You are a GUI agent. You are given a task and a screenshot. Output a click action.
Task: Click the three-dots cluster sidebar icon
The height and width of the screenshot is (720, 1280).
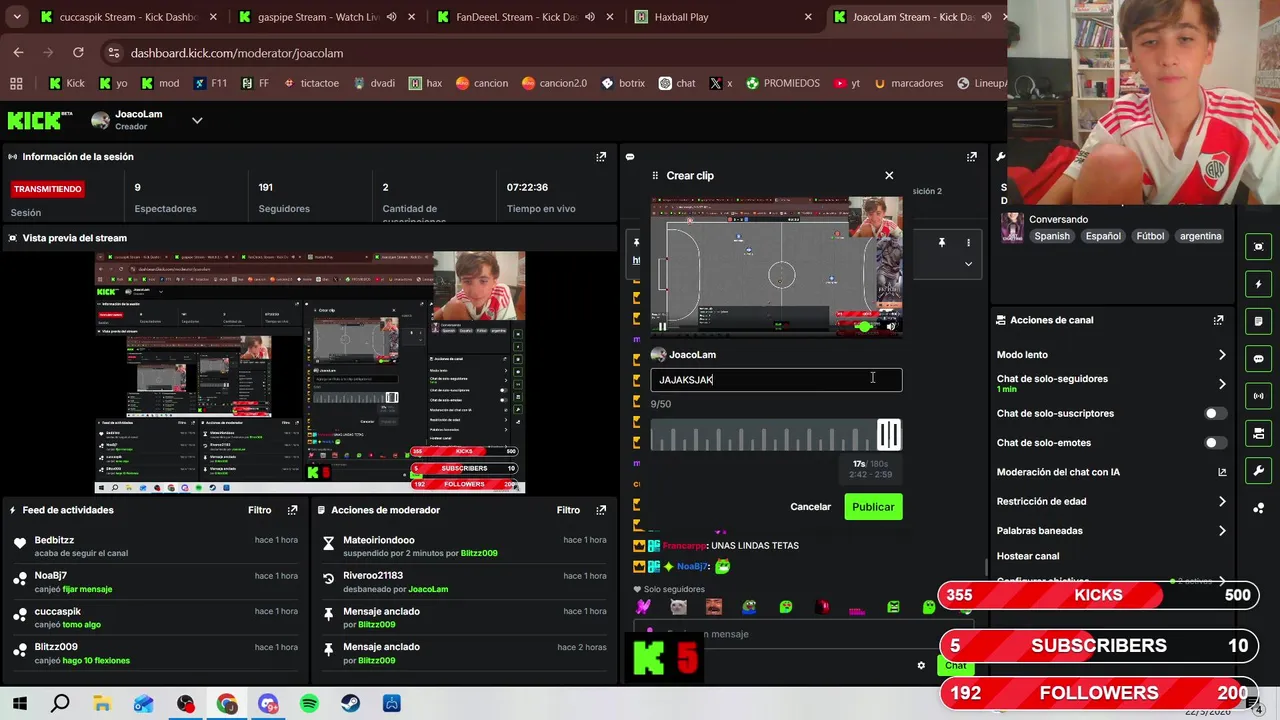[1258, 508]
